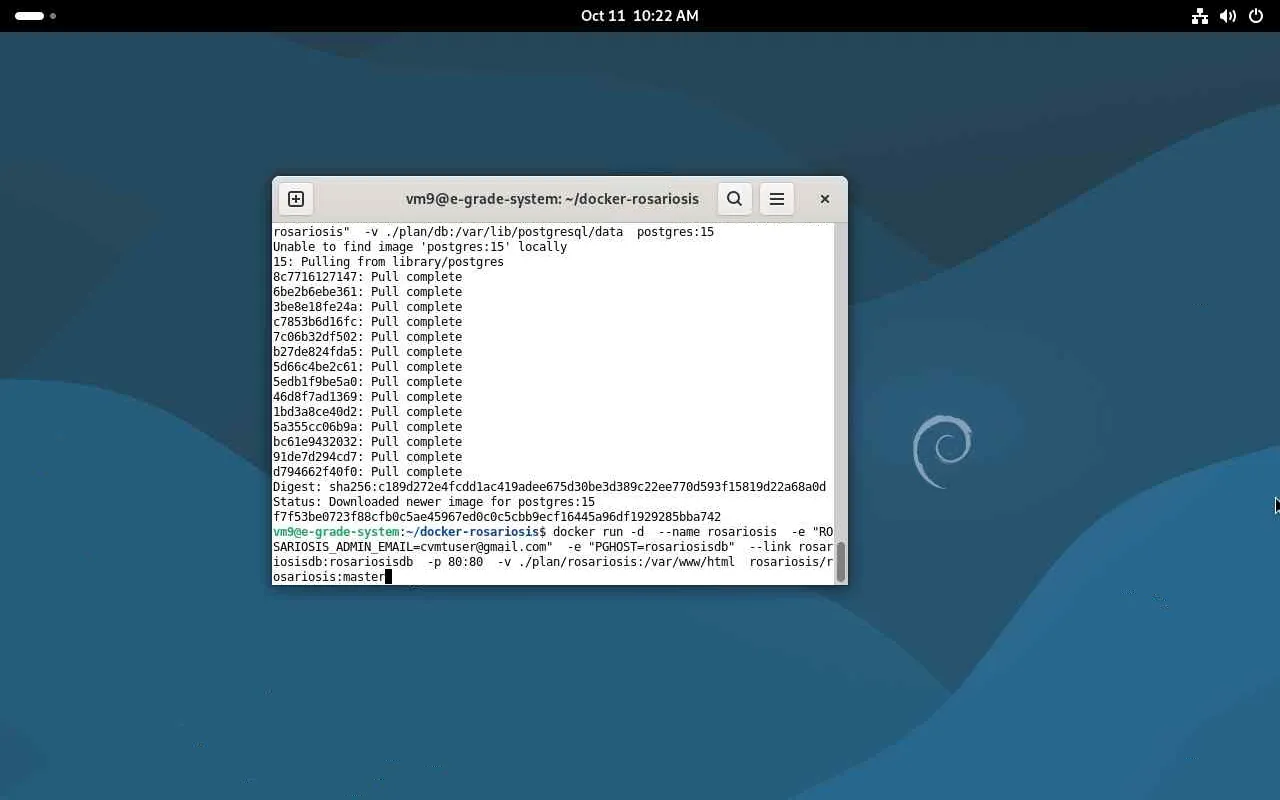
Task: Click the terminal vertical scrollbar handle
Action: pyautogui.click(x=841, y=561)
